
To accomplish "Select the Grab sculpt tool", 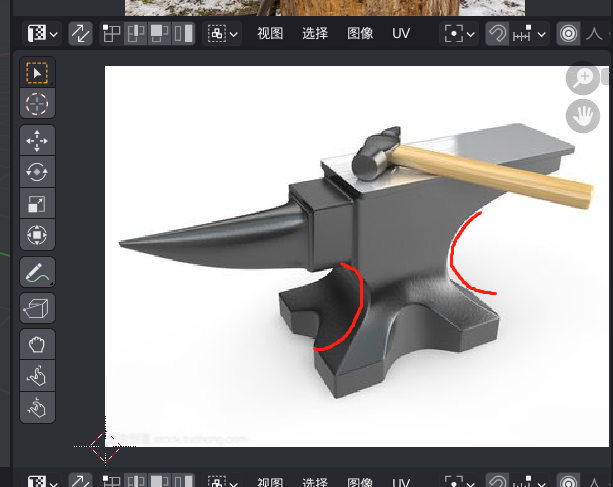I will tap(37, 344).
